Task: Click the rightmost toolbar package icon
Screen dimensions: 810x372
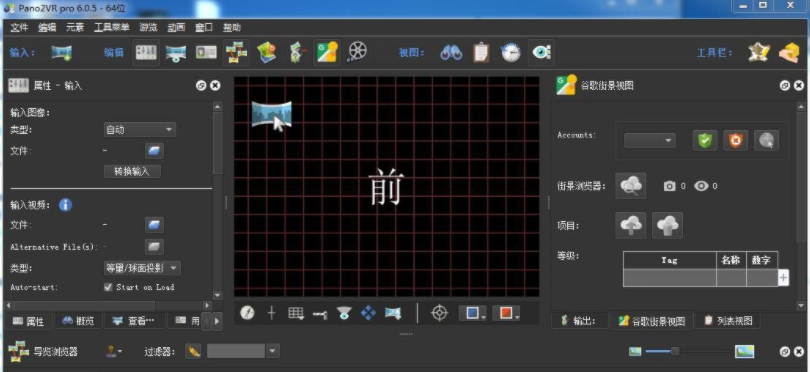Action: click(x=789, y=53)
